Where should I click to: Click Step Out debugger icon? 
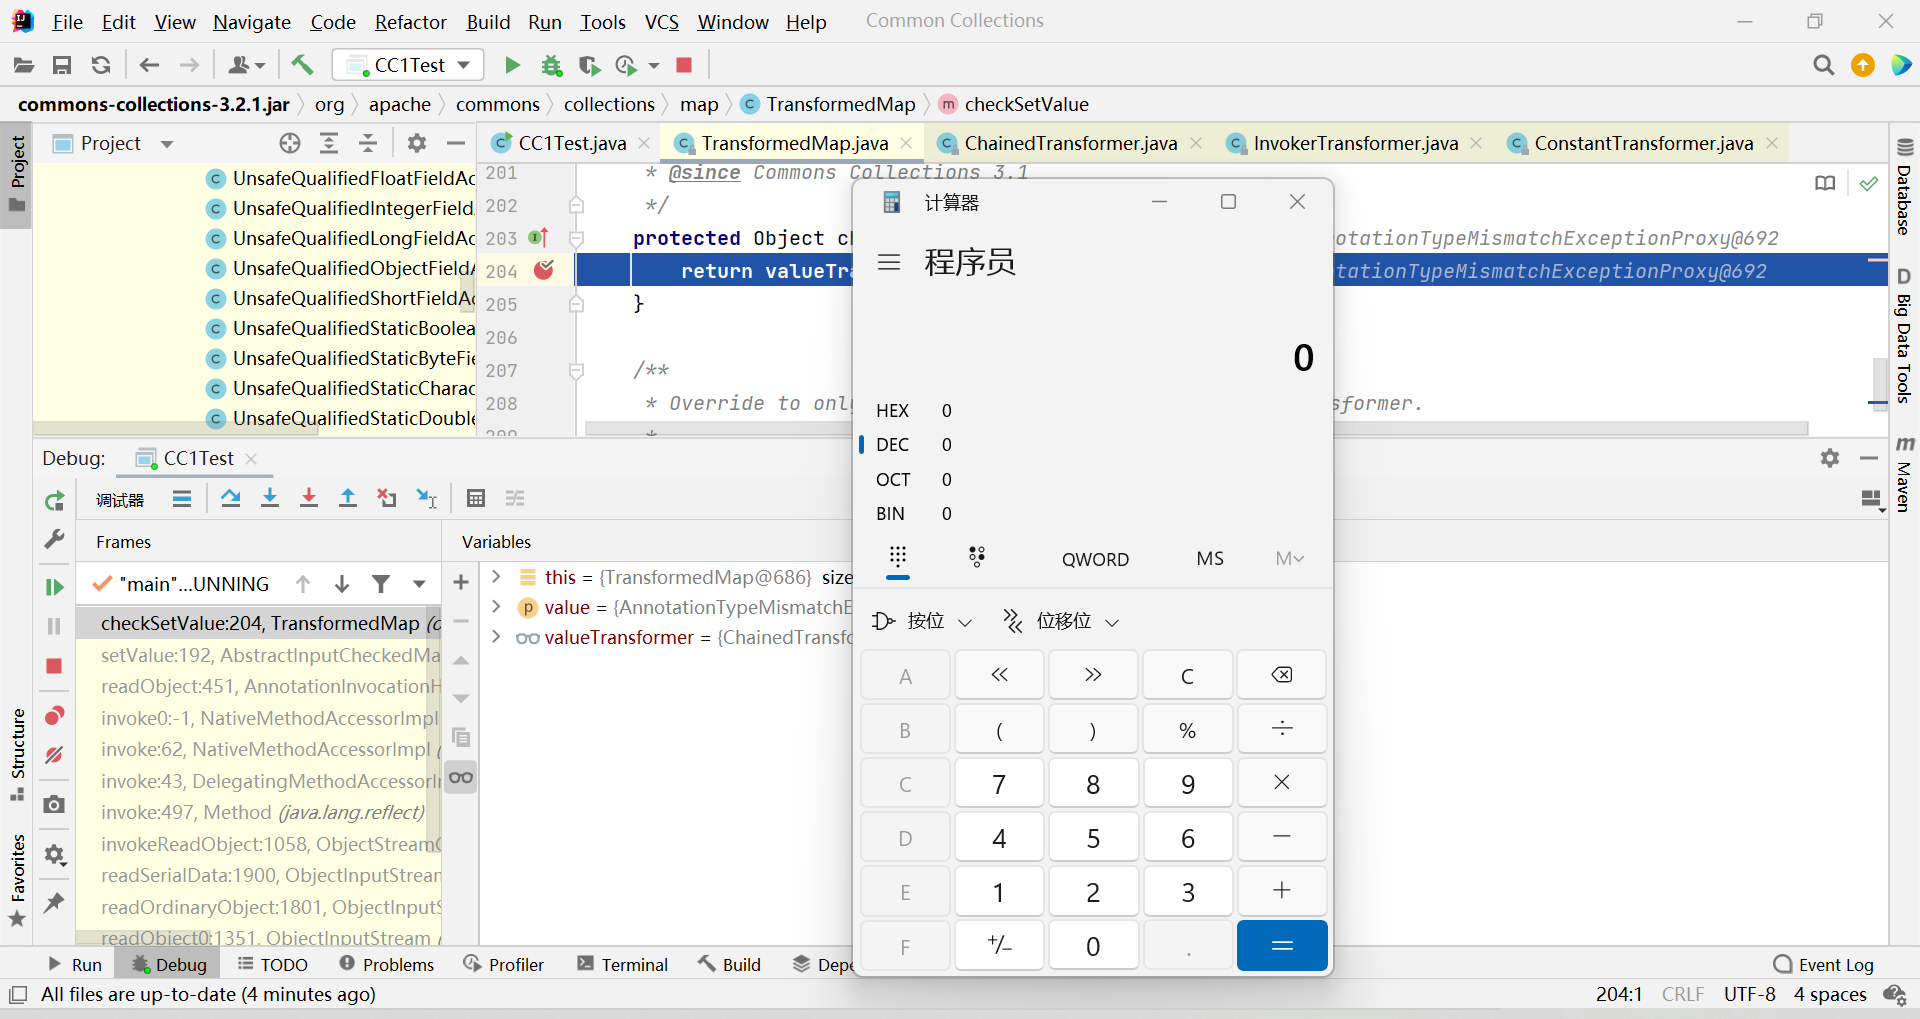(348, 498)
